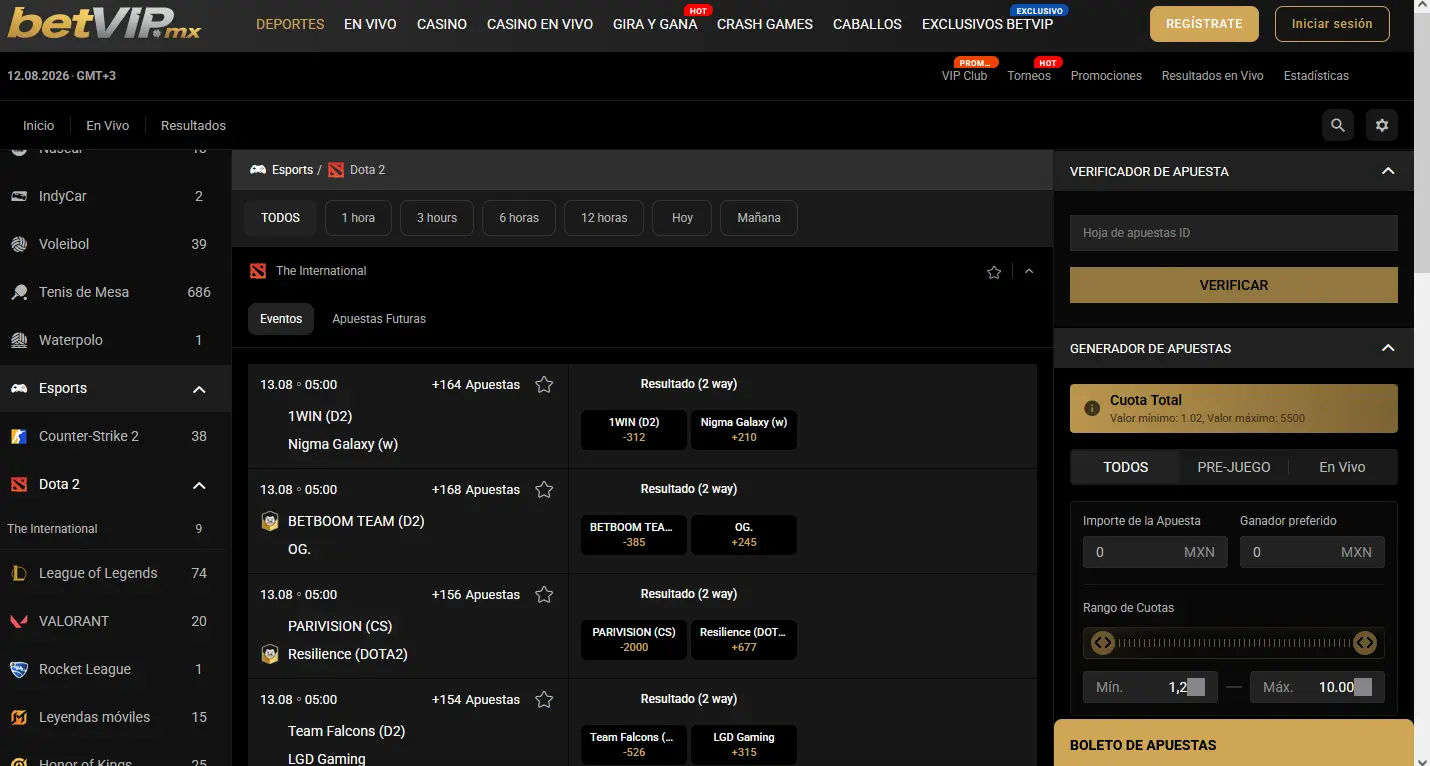Click the REGÍSTRATE button
The image size is (1430, 766).
[x=1204, y=23]
